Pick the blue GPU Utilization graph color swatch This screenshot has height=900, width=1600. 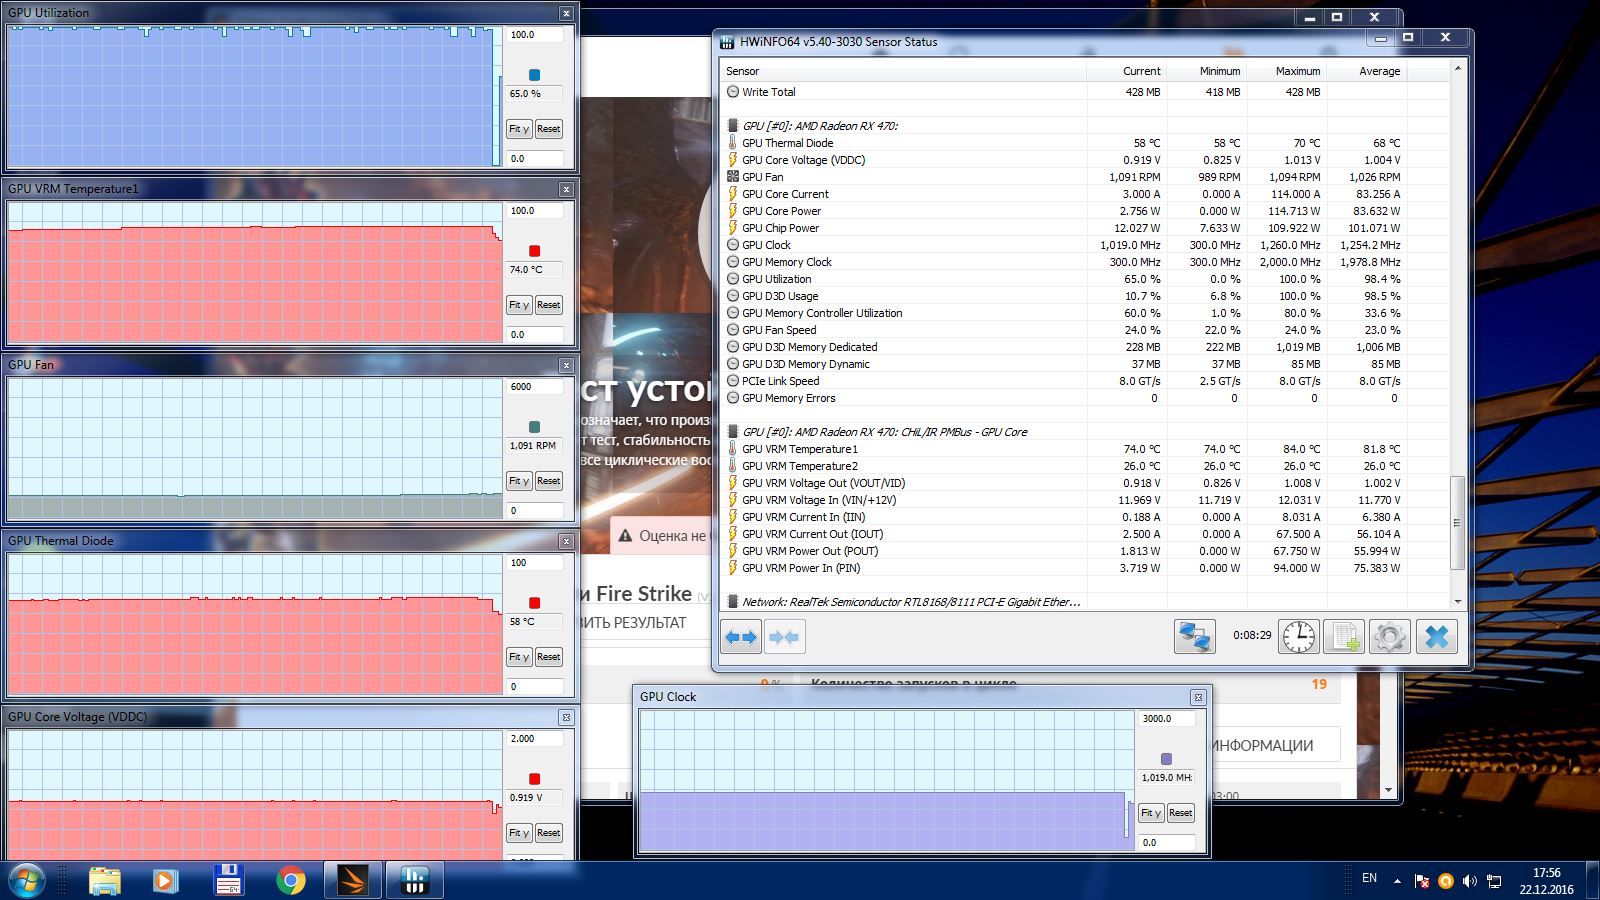pos(534,75)
